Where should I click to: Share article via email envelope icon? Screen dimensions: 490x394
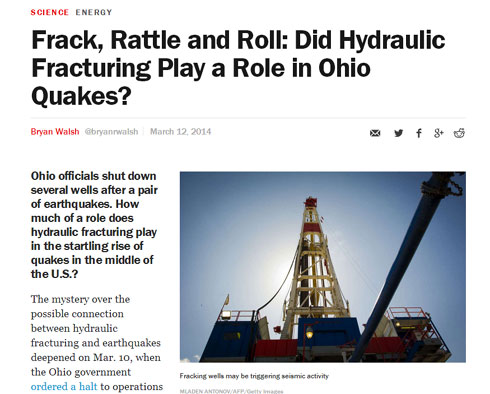click(375, 133)
